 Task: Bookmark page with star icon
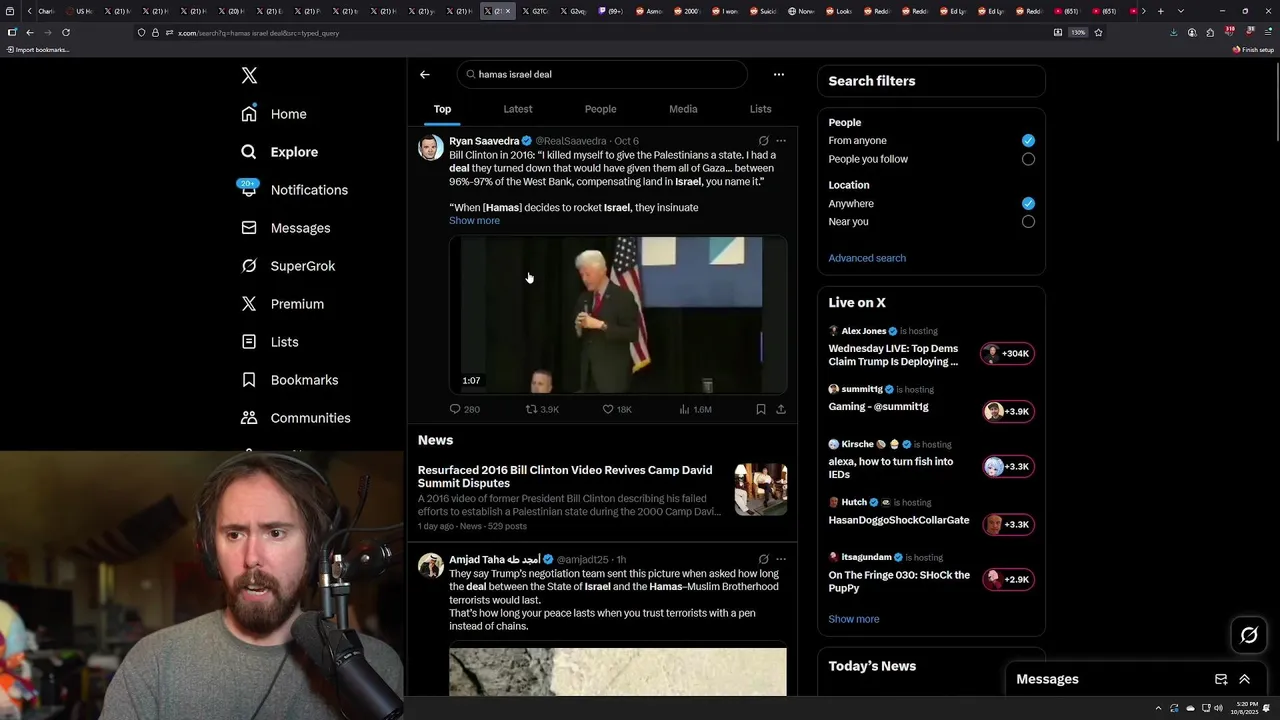(x=1098, y=32)
